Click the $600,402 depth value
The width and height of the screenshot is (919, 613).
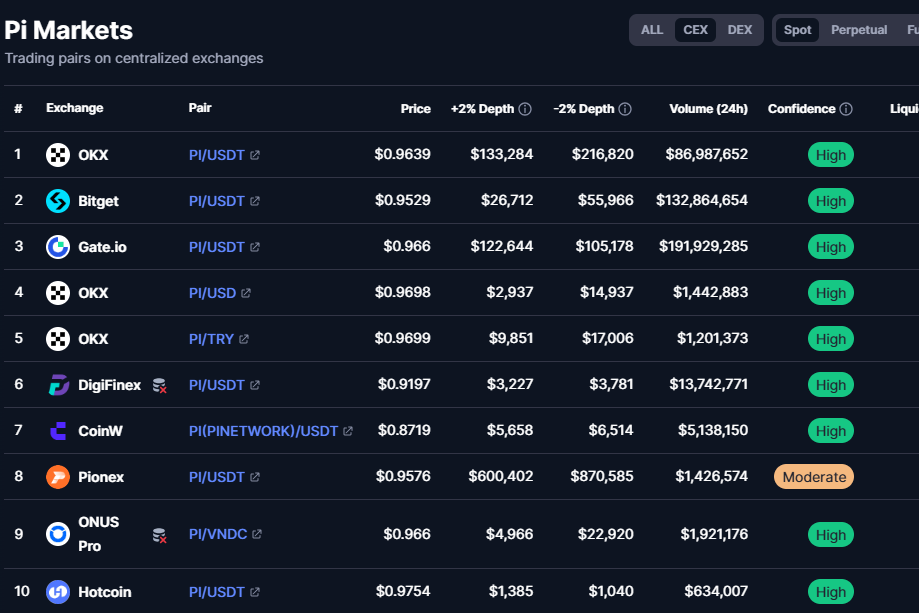click(501, 476)
